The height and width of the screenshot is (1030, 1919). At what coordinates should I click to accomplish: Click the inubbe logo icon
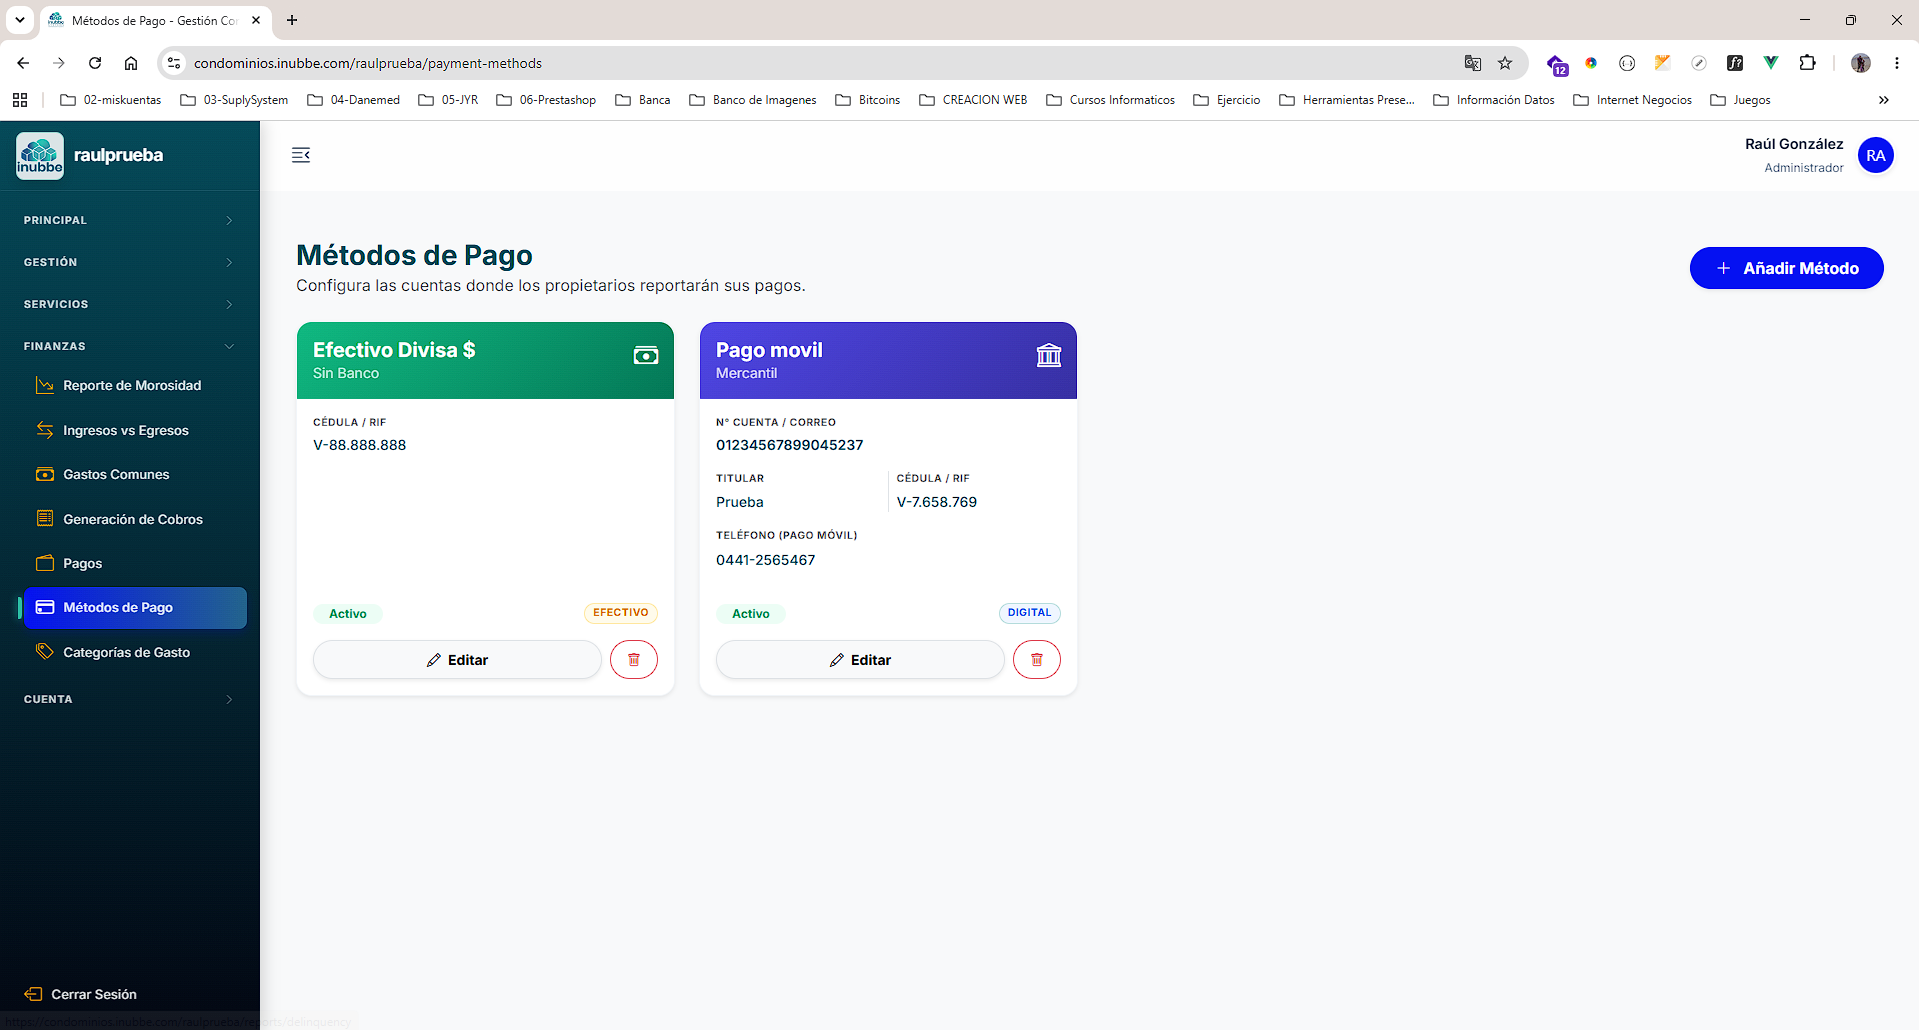40,156
